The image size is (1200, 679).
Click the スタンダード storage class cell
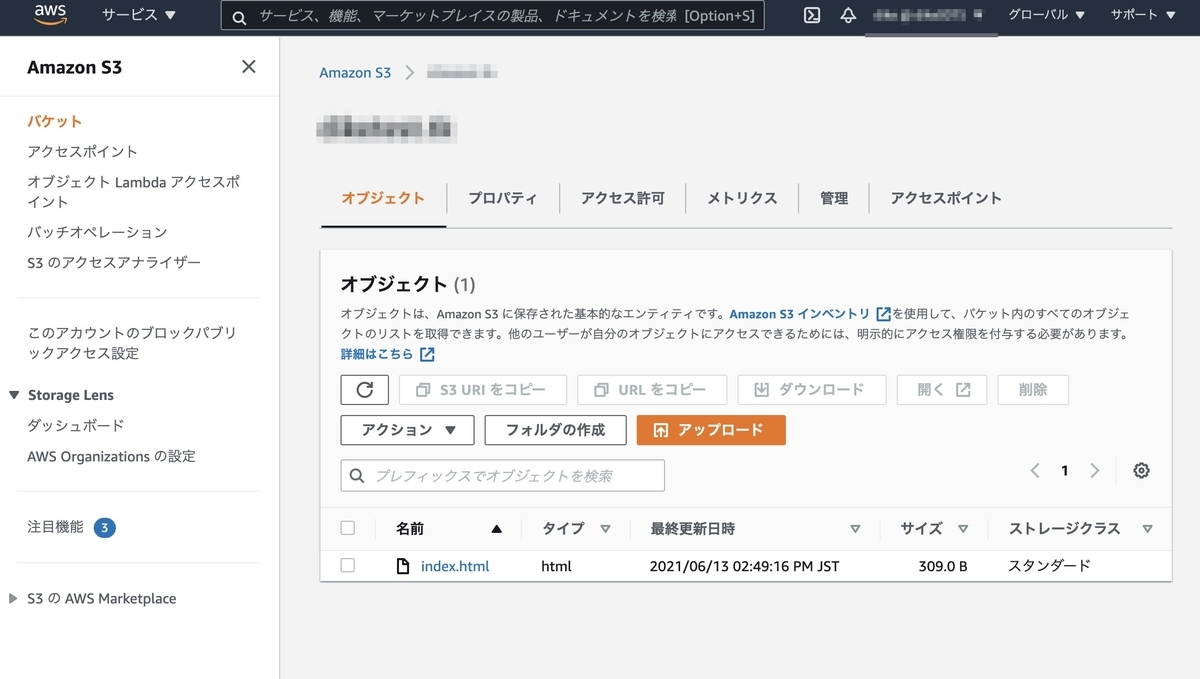pyautogui.click(x=1050, y=566)
